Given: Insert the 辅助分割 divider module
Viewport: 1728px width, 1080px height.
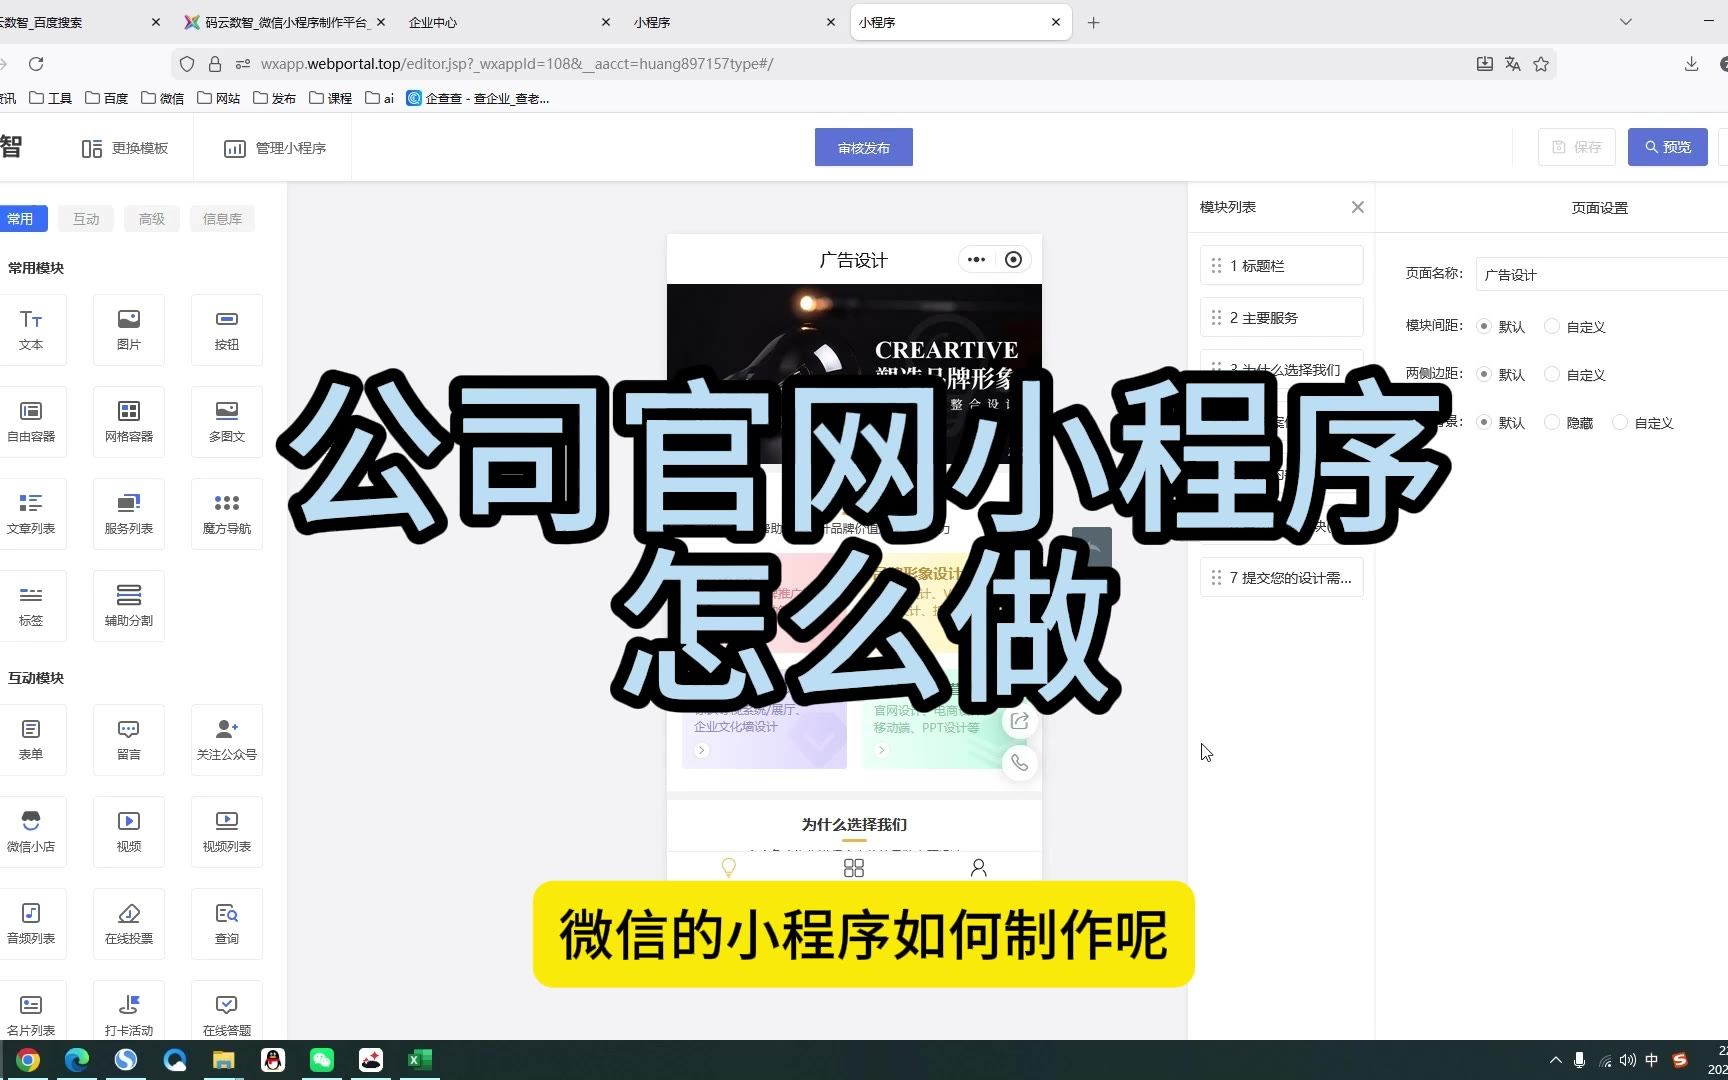Looking at the screenshot, I should coord(129,606).
